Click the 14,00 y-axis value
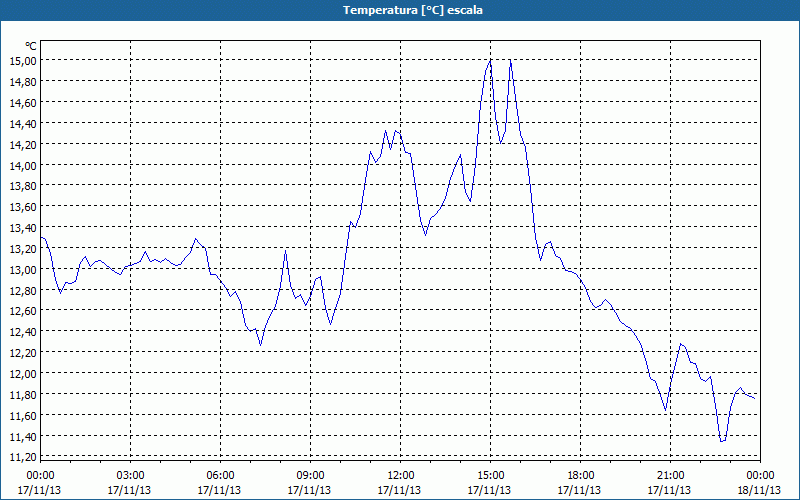800x500 pixels. [x=23, y=165]
